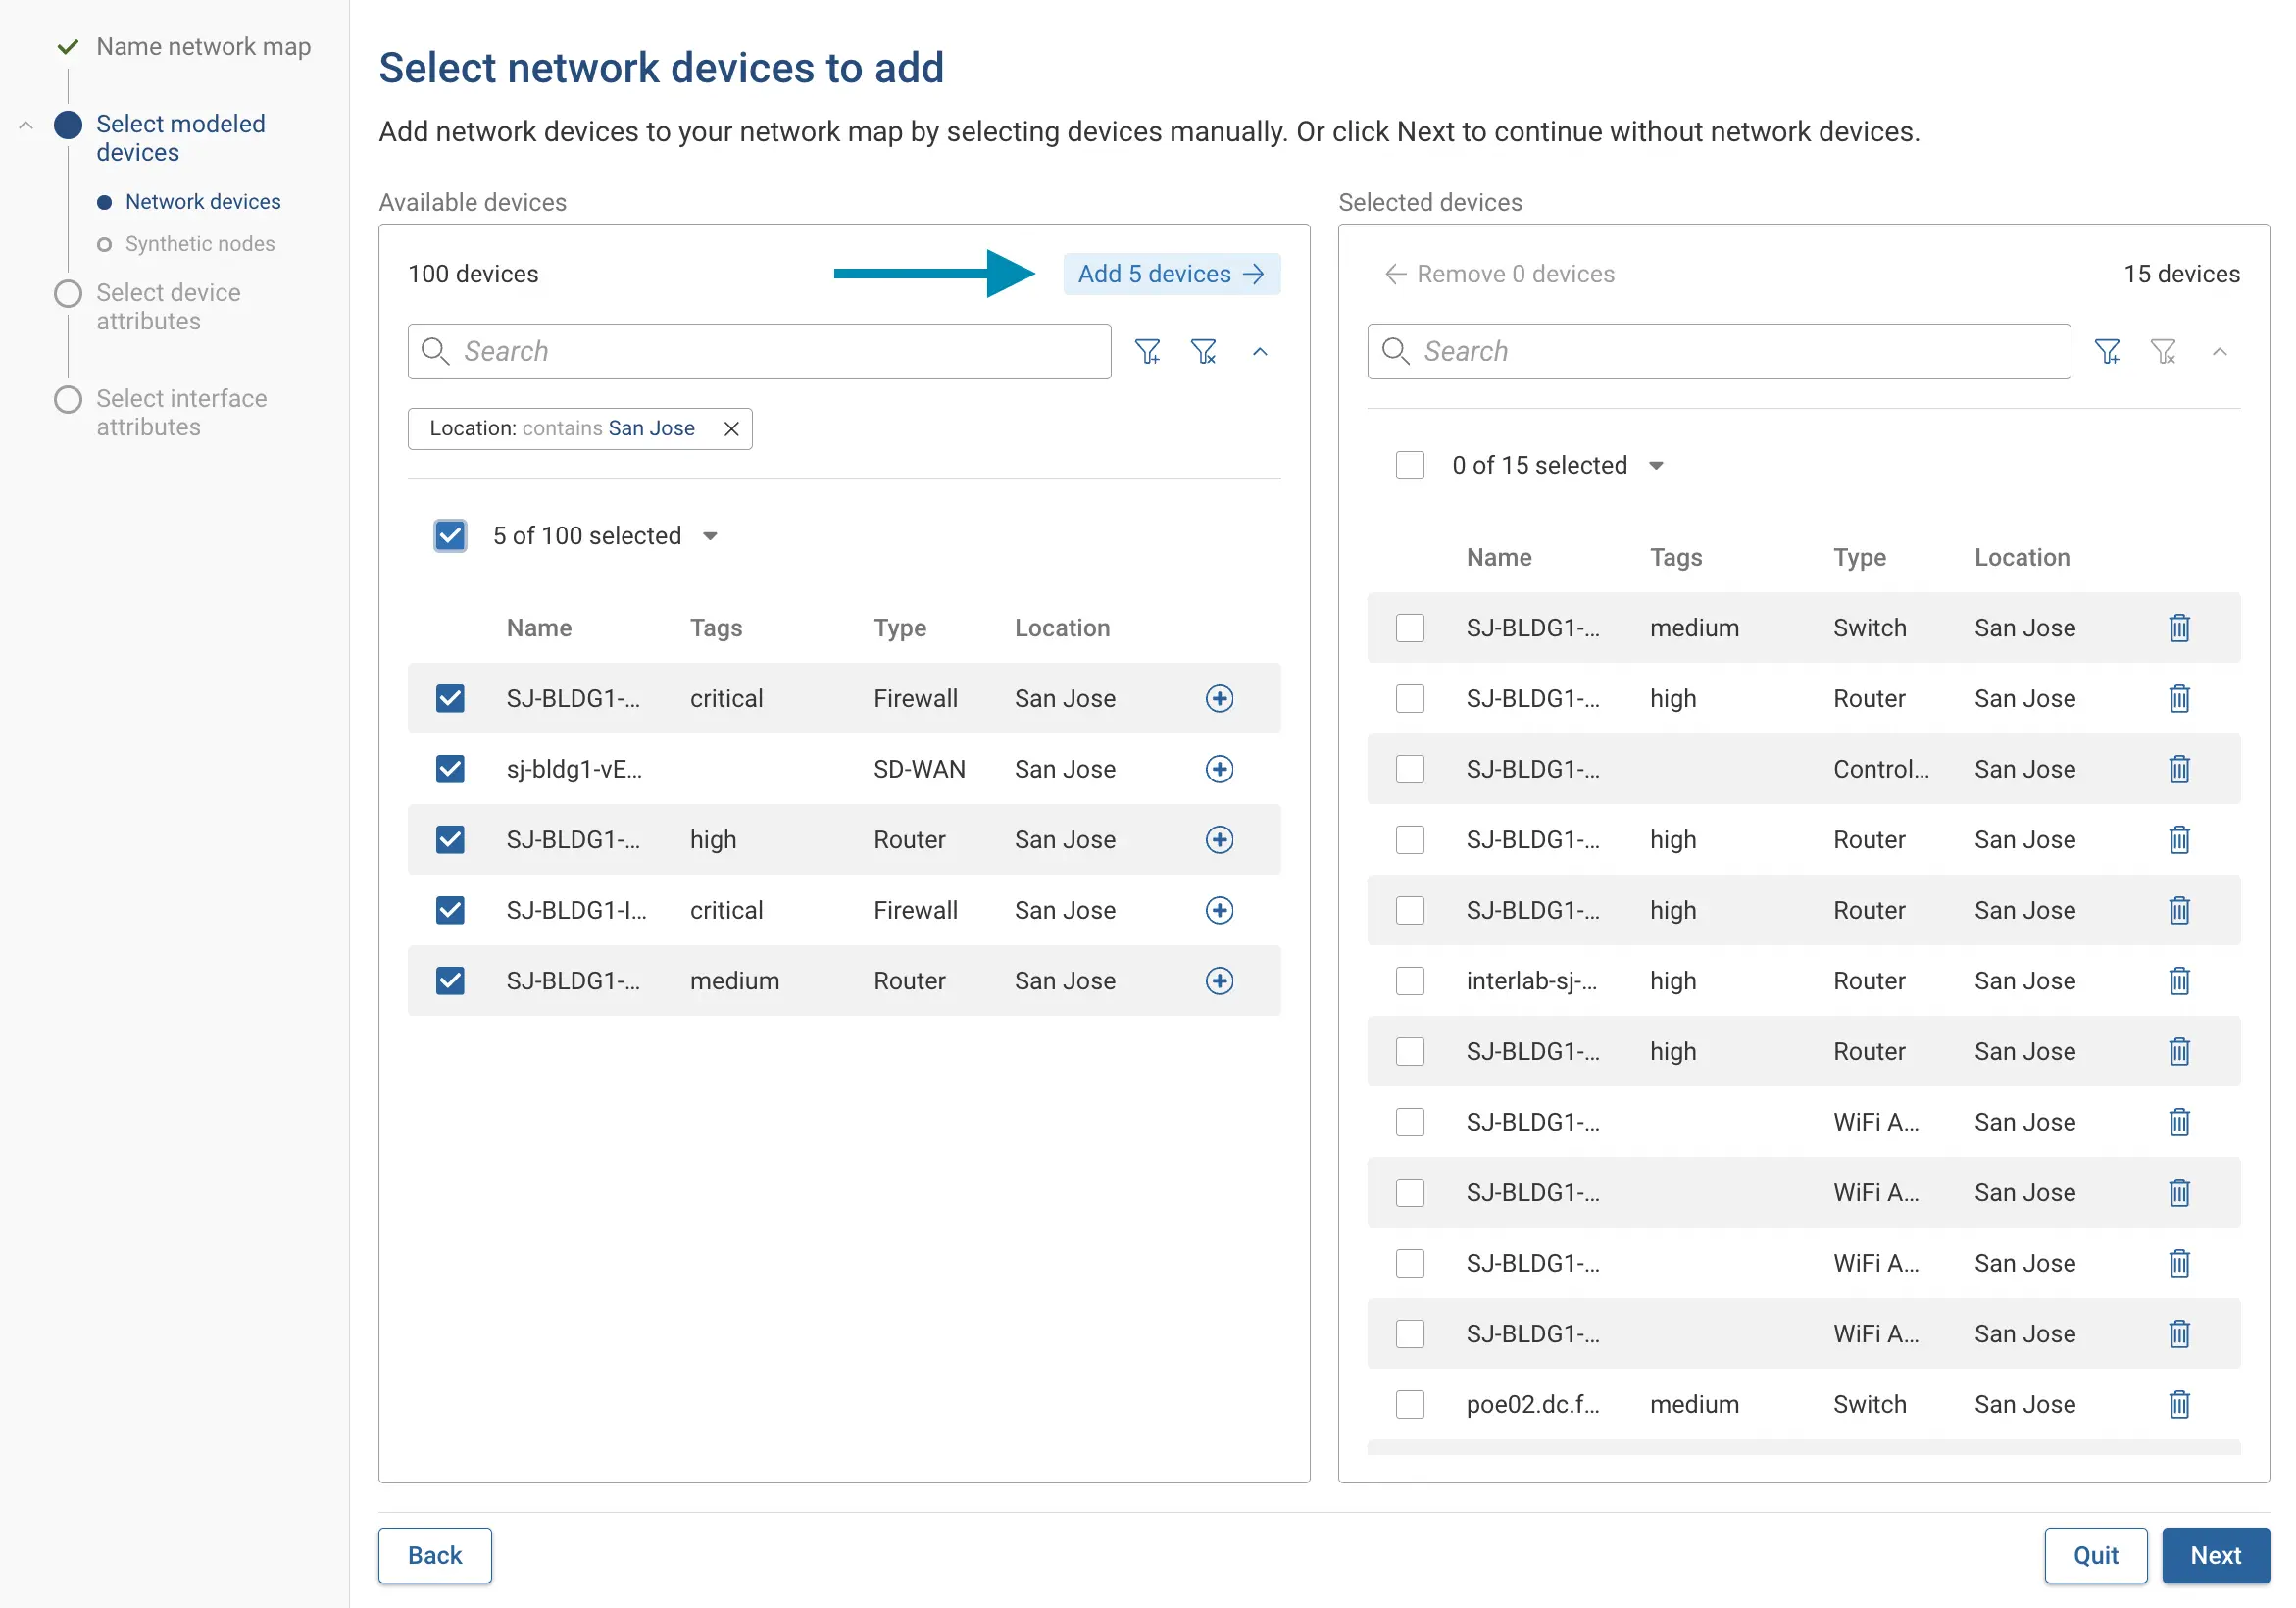Viewport: 2296px width, 1608px height.
Task: Uncheck the available medium Router row
Action: coord(450,981)
